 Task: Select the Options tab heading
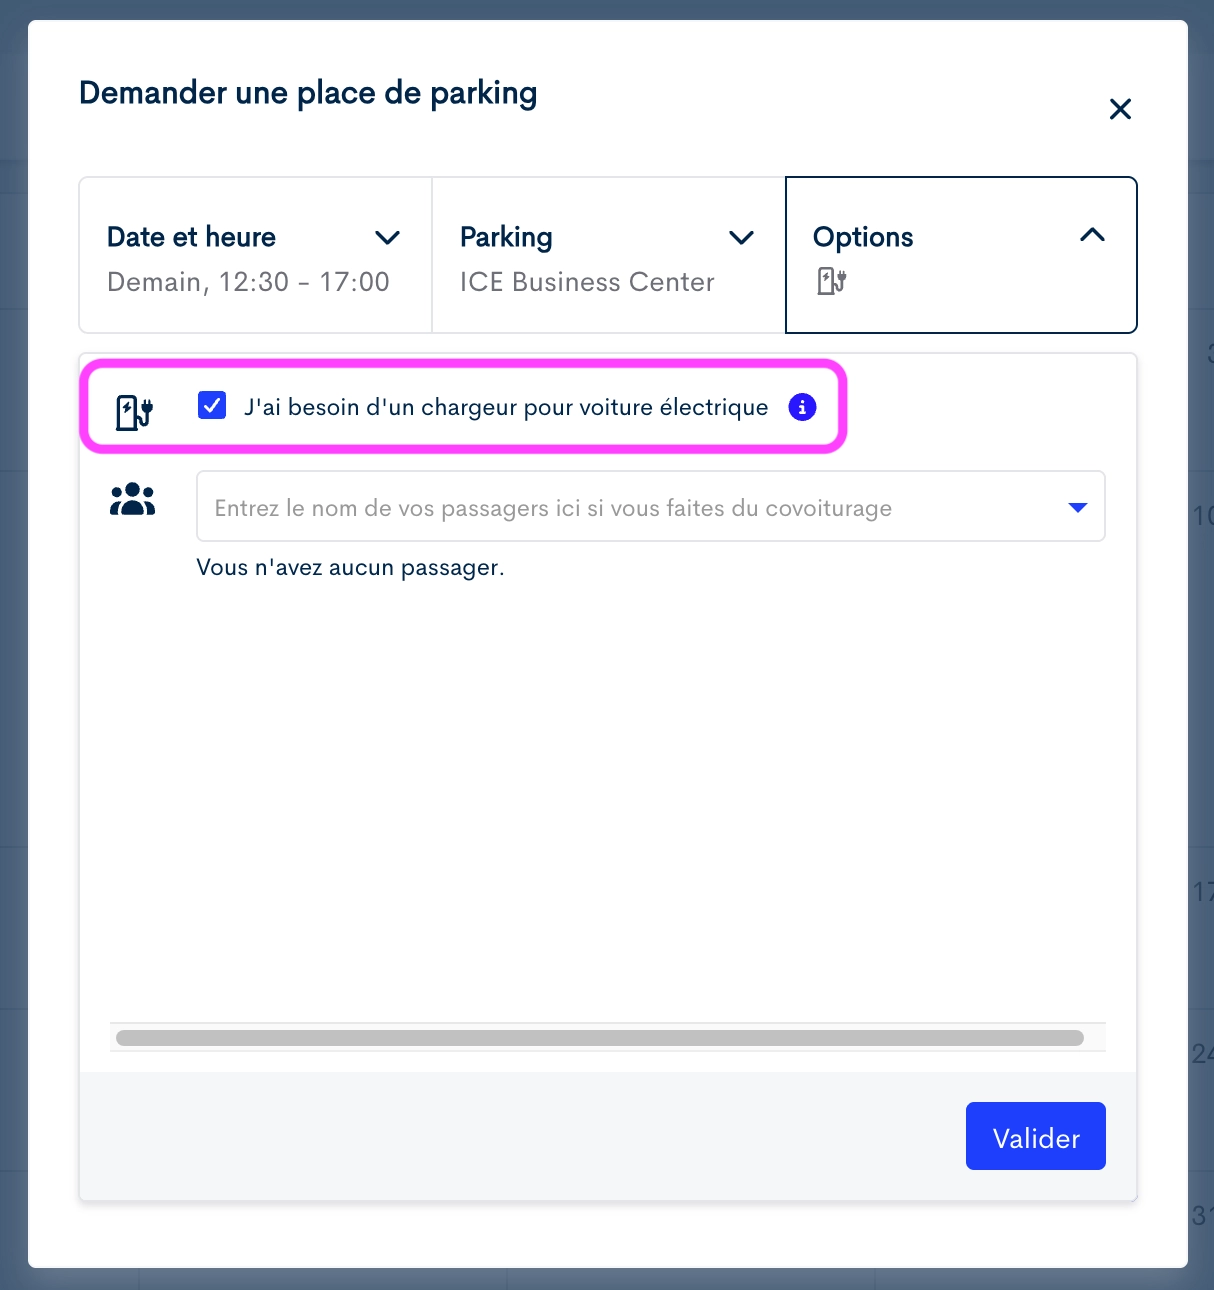(863, 237)
